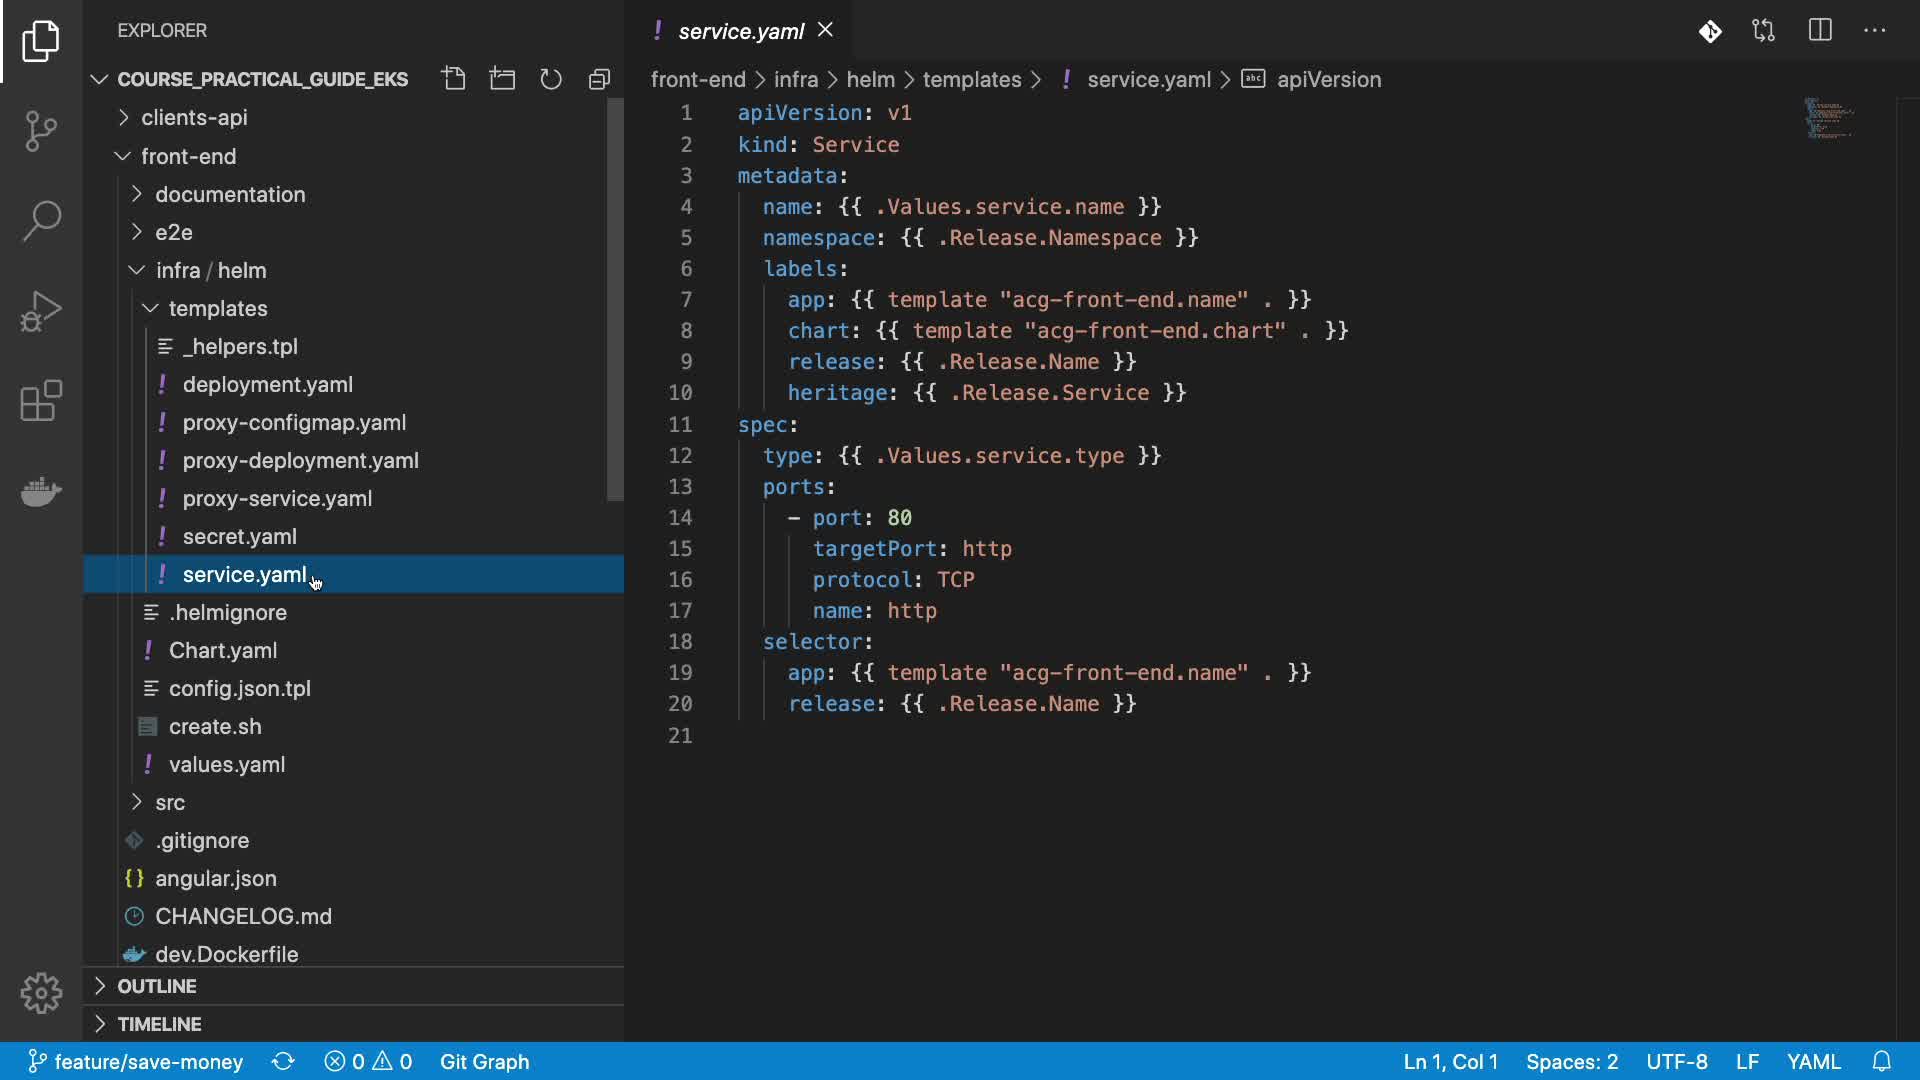Viewport: 1920px width, 1080px height.
Task: Expand the OUTLINE section
Action: (157, 986)
